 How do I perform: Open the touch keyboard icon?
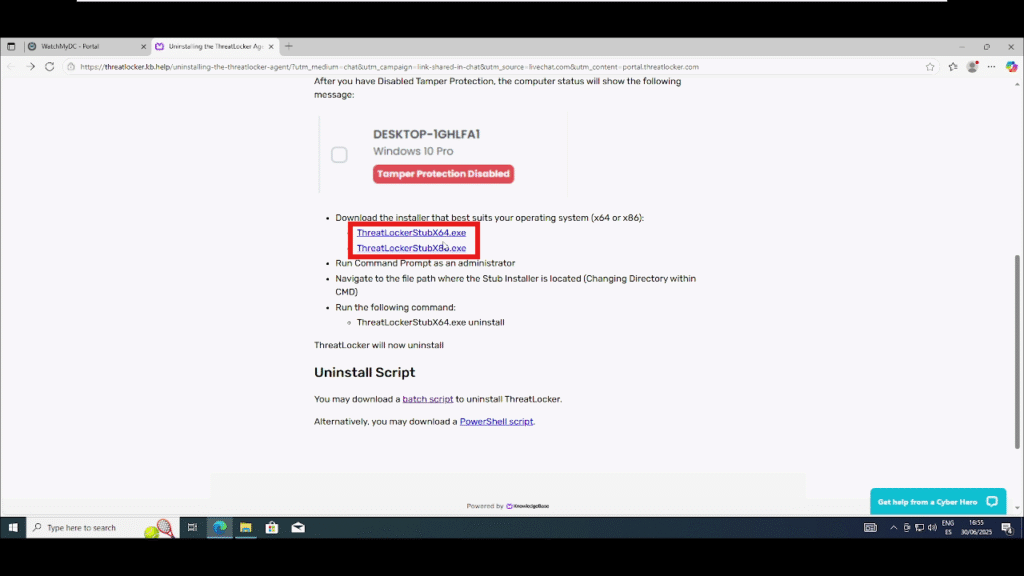point(871,528)
